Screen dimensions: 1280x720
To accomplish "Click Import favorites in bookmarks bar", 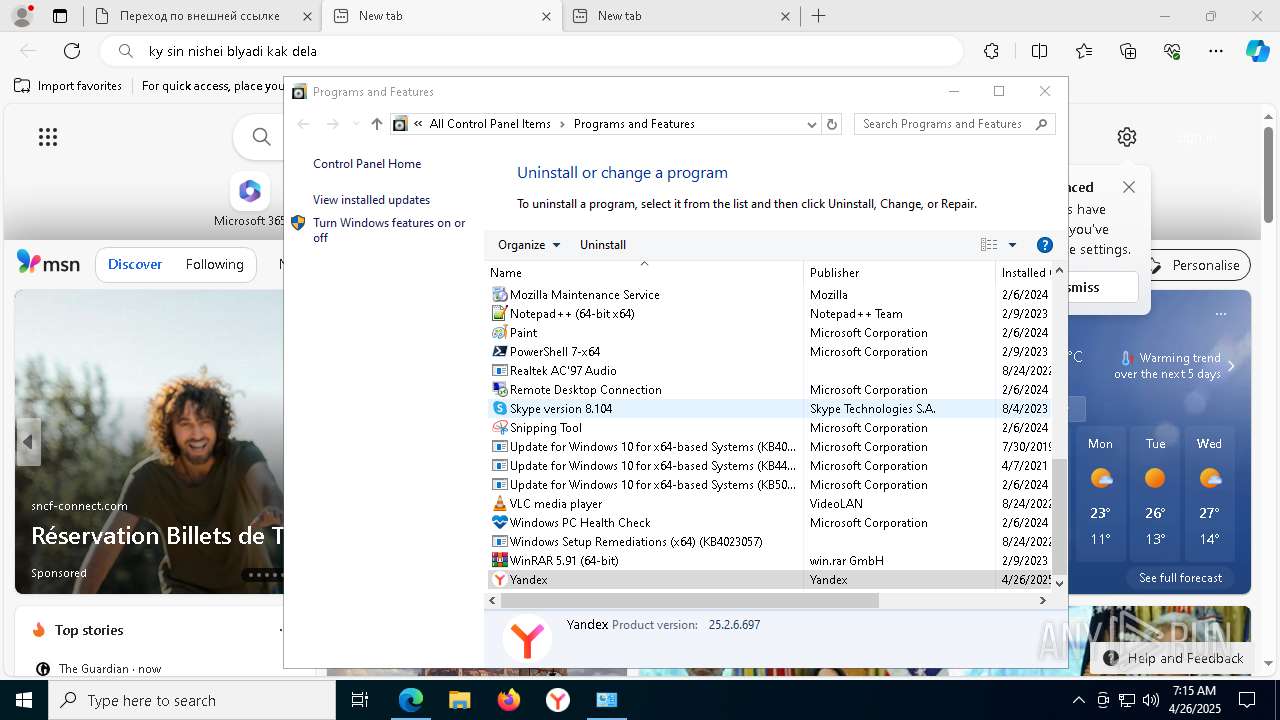I will tap(68, 86).
